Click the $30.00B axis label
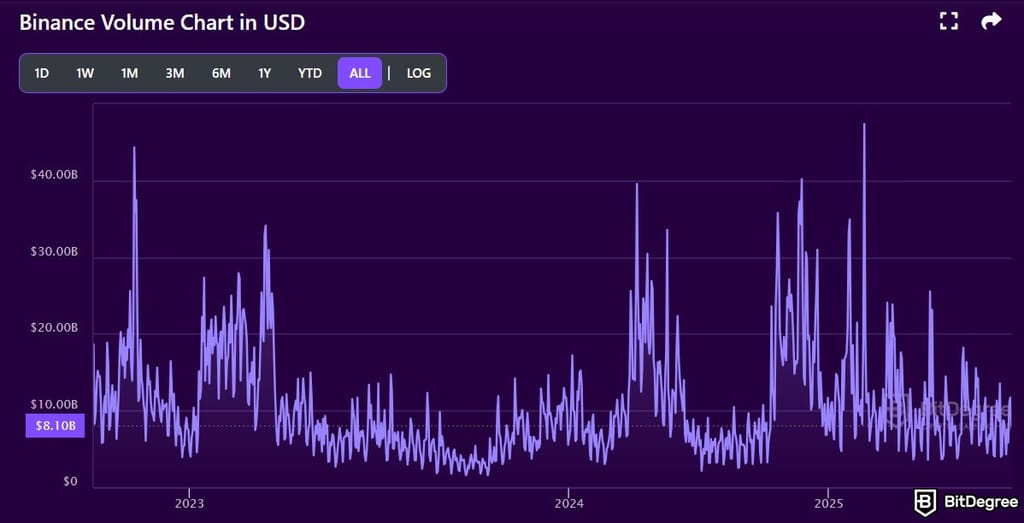The width and height of the screenshot is (1024, 523). point(54,253)
